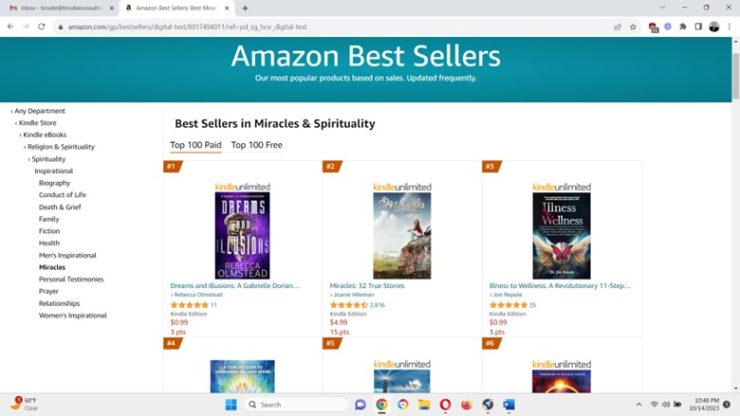Open File Explorer from the taskbar
740x416 pixels.
[424, 405]
